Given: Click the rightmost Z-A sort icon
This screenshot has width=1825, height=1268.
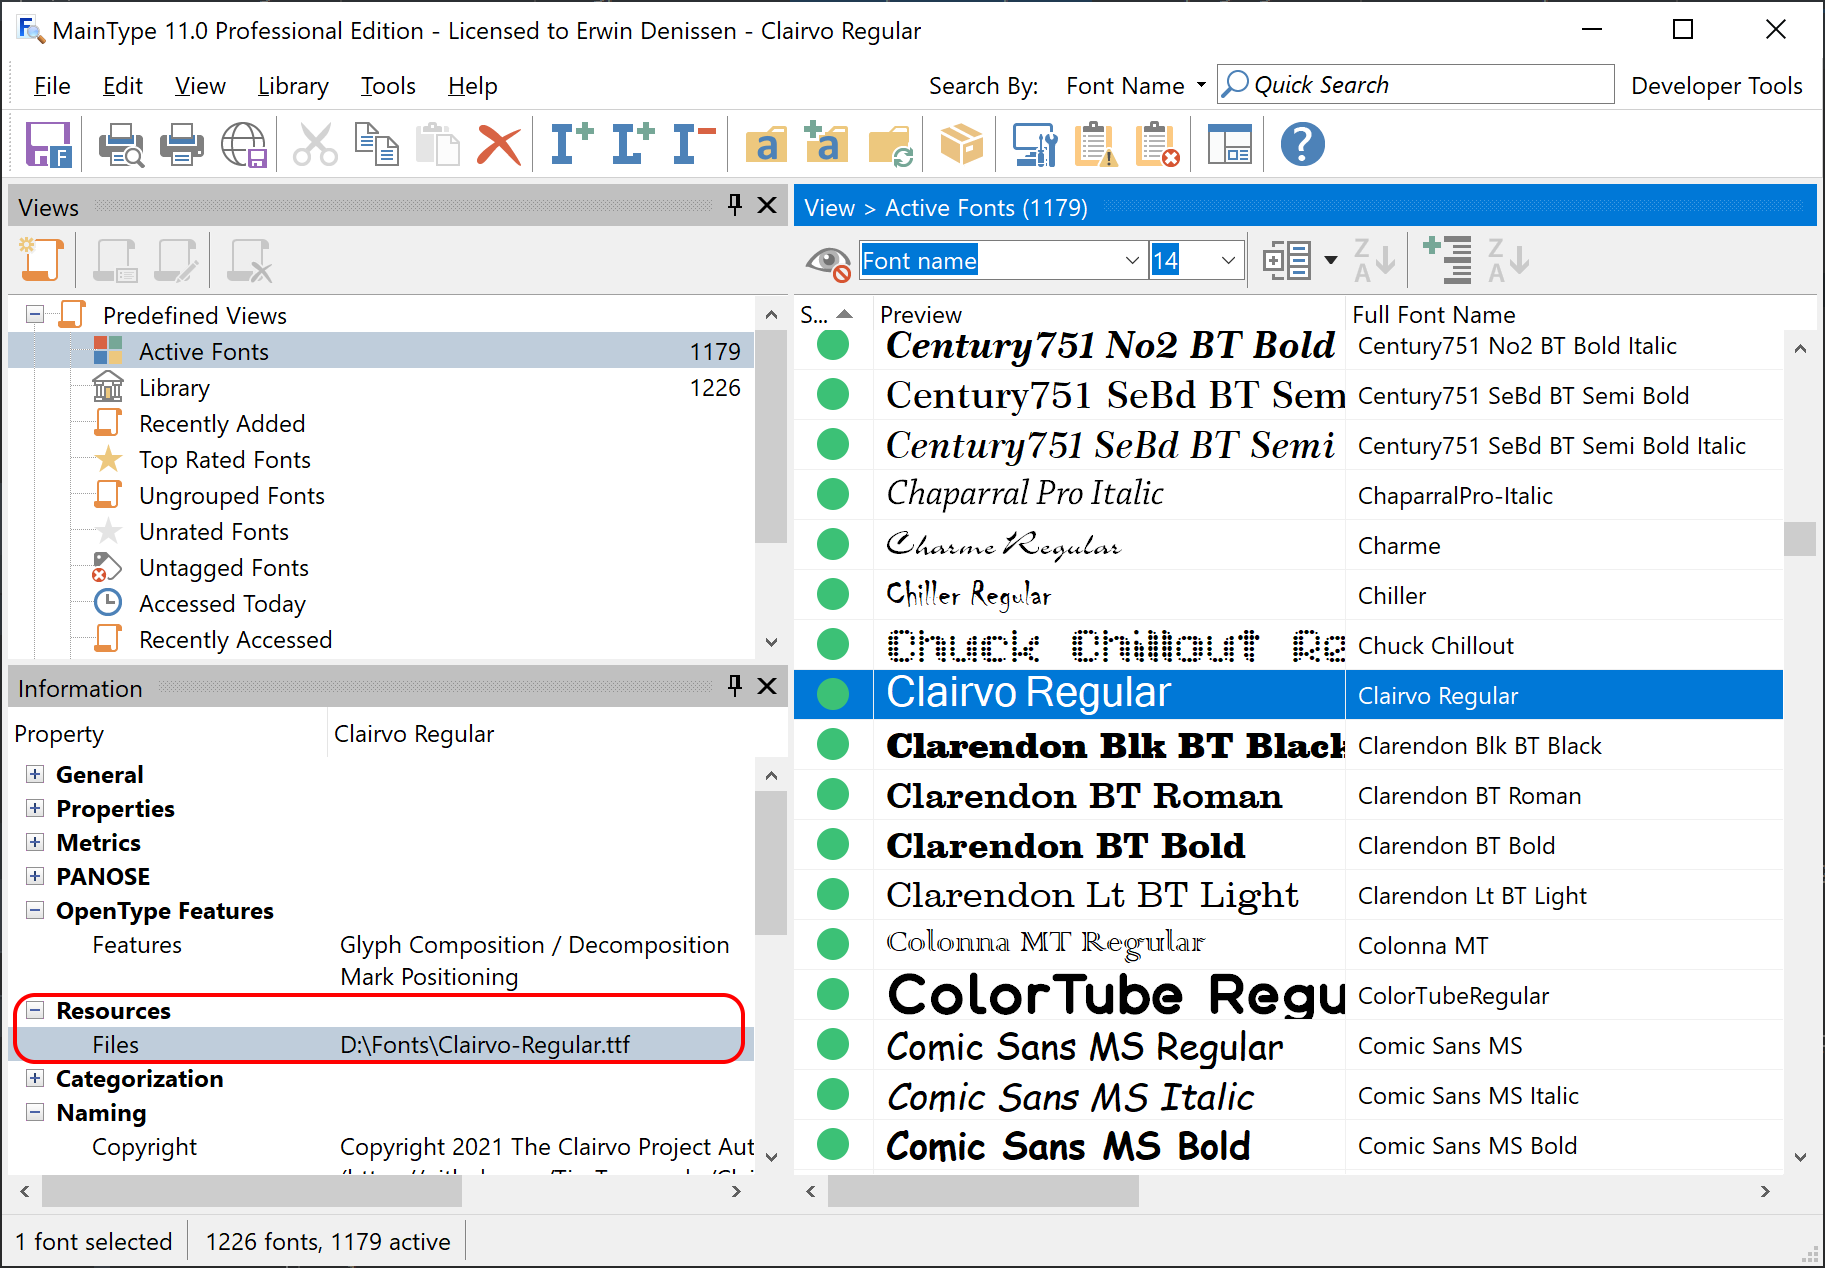Looking at the screenshot, I should 1508,260.
